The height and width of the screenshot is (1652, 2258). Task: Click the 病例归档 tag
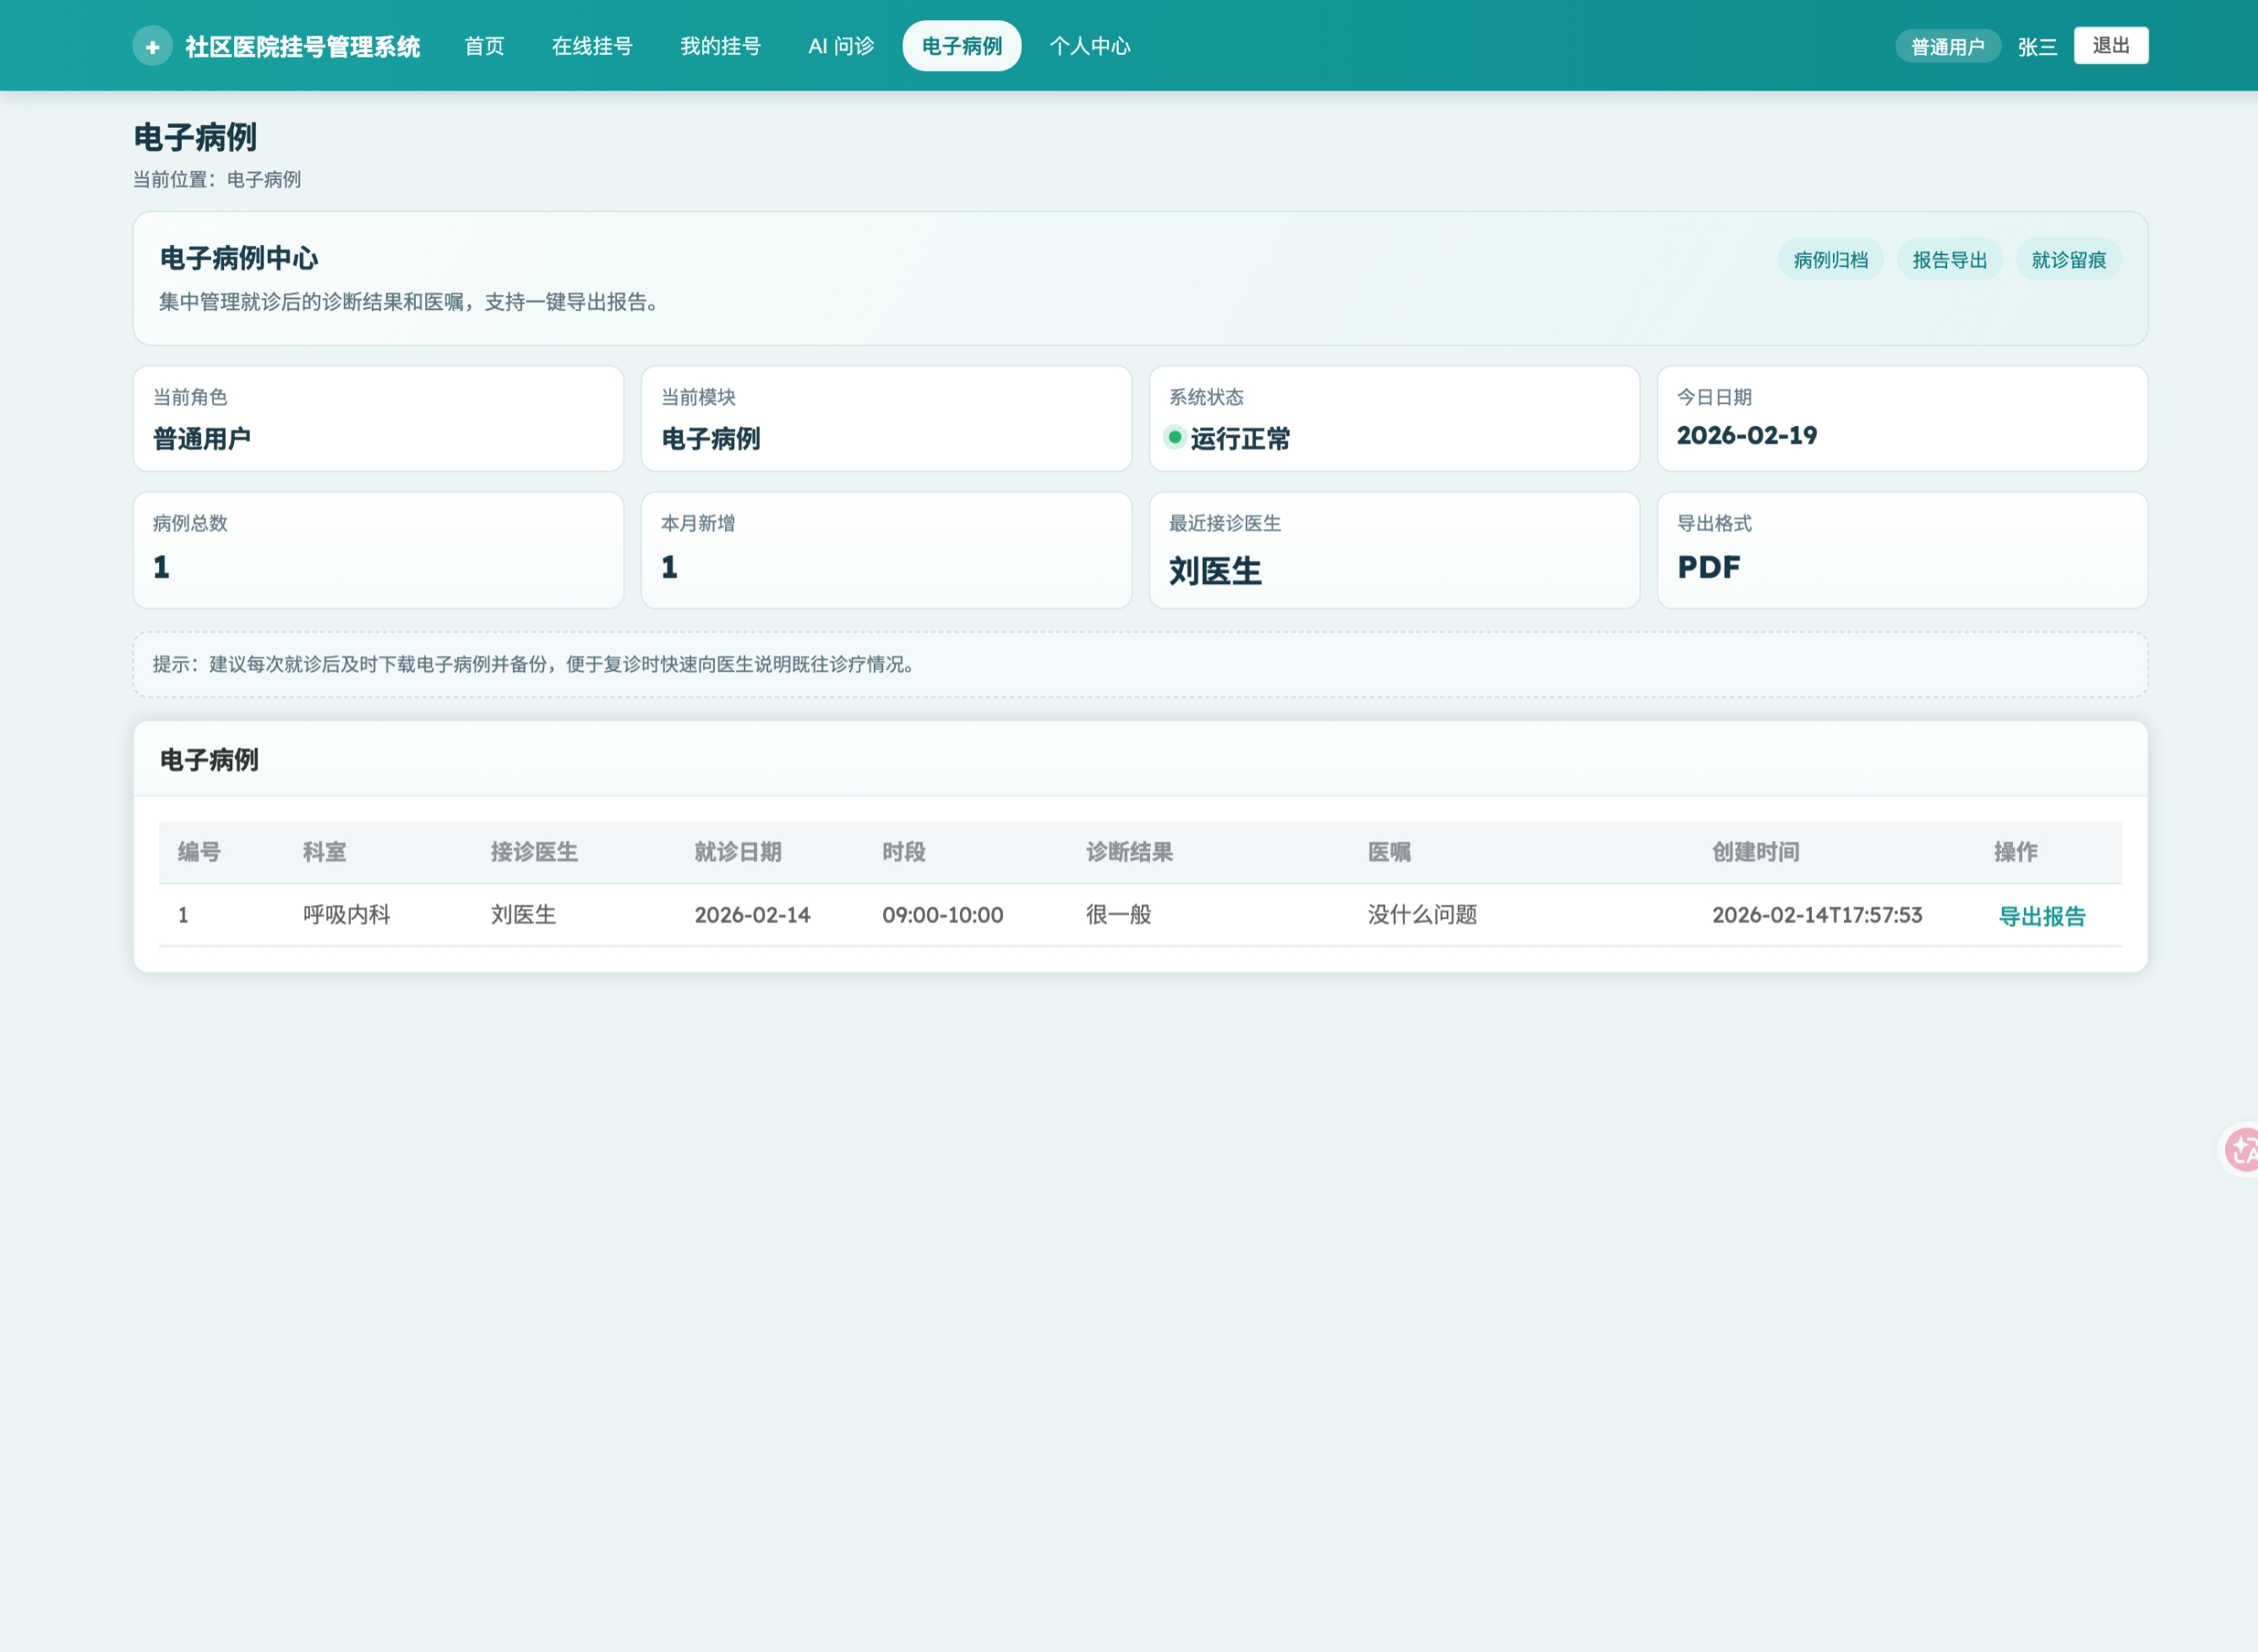coord(1830,260)
